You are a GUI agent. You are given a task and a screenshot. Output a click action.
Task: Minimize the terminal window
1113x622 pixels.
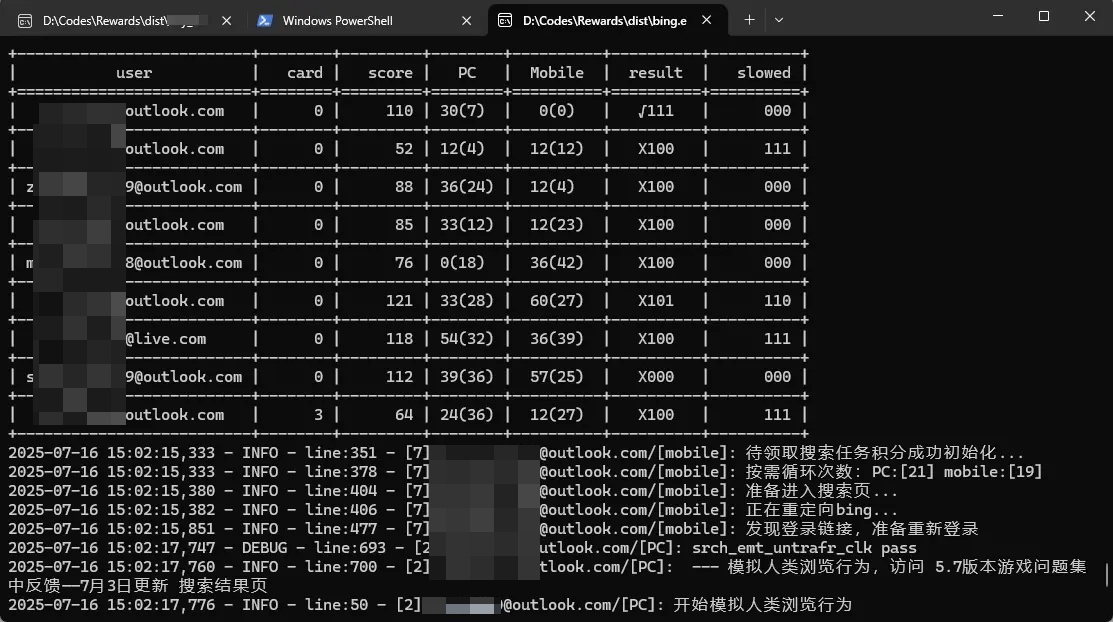998,16
